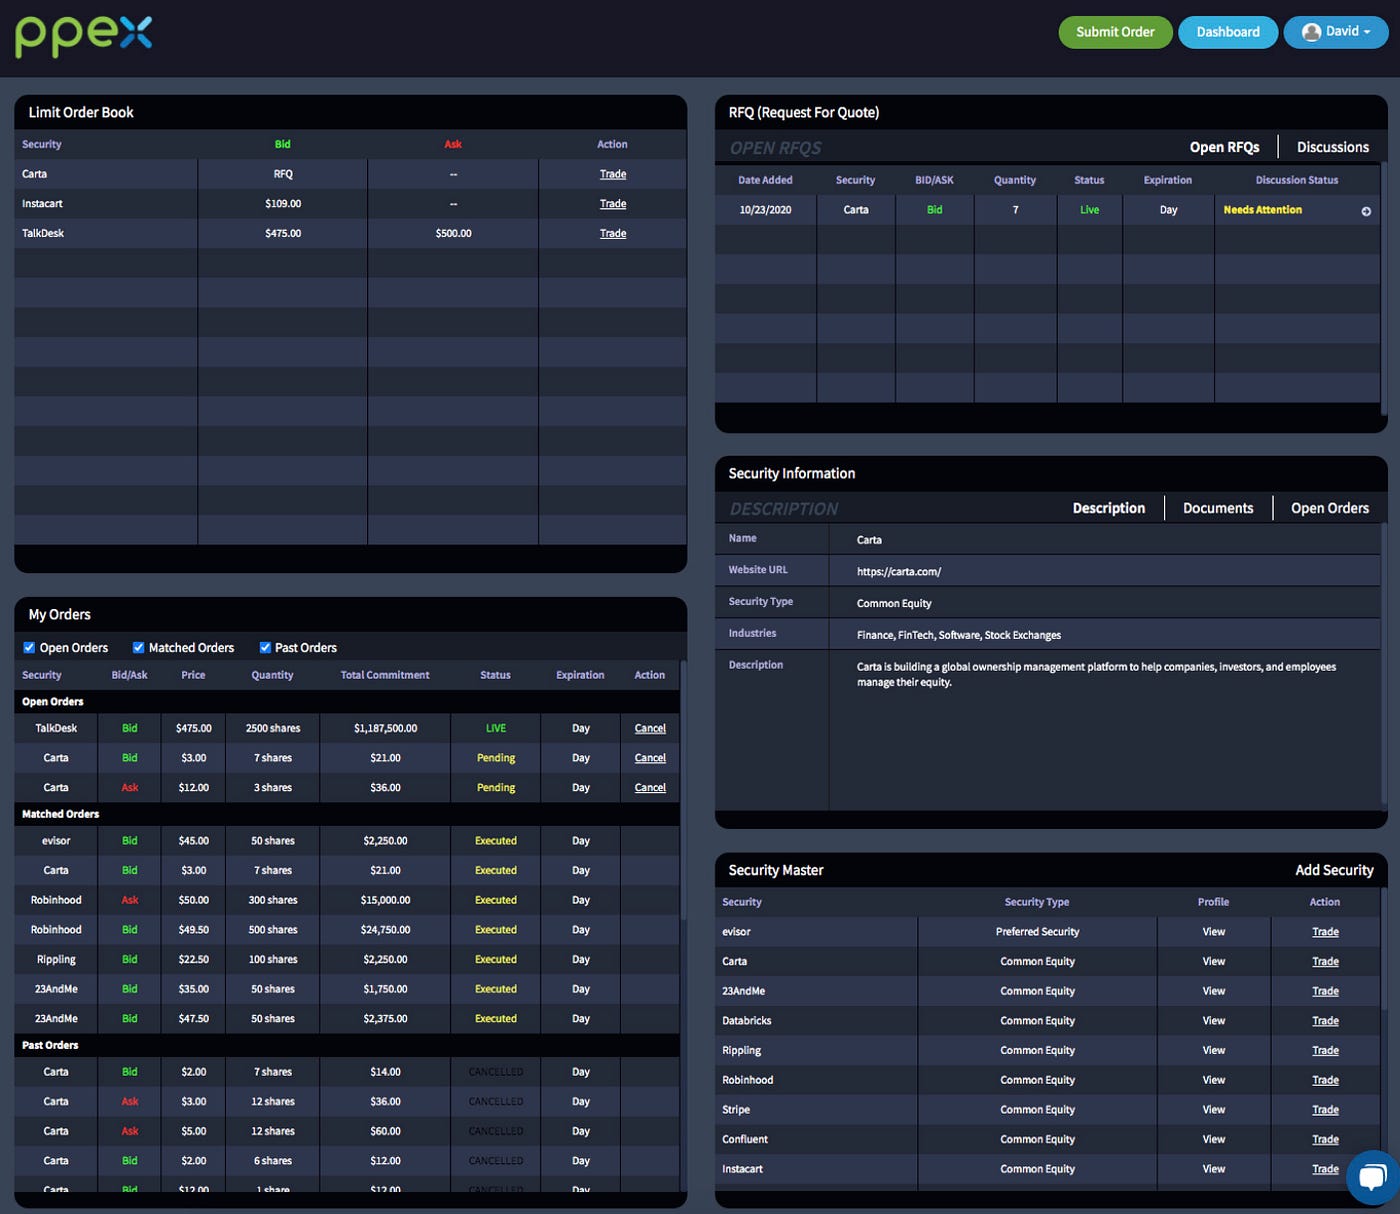The width and height of the screenshot is (1400, 1214).
Task: Click Add Security in Security Master
Action: pos(1334,870)
